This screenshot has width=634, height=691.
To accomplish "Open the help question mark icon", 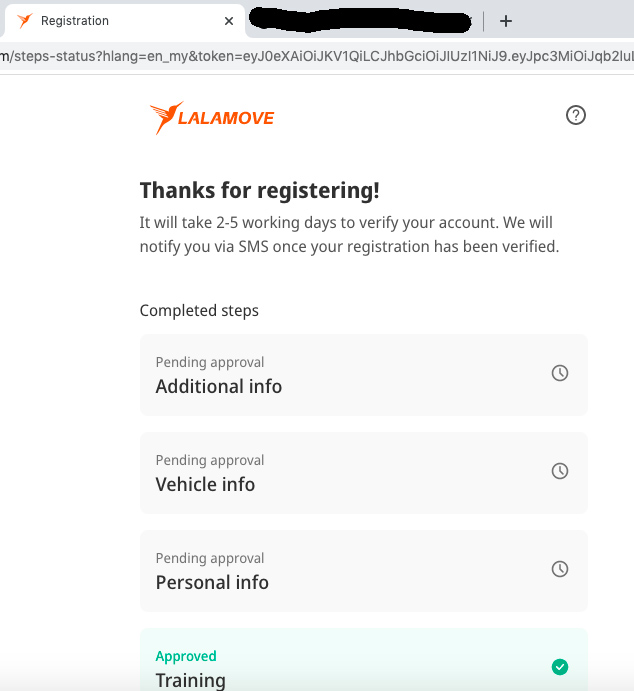I will coord(575,115).
